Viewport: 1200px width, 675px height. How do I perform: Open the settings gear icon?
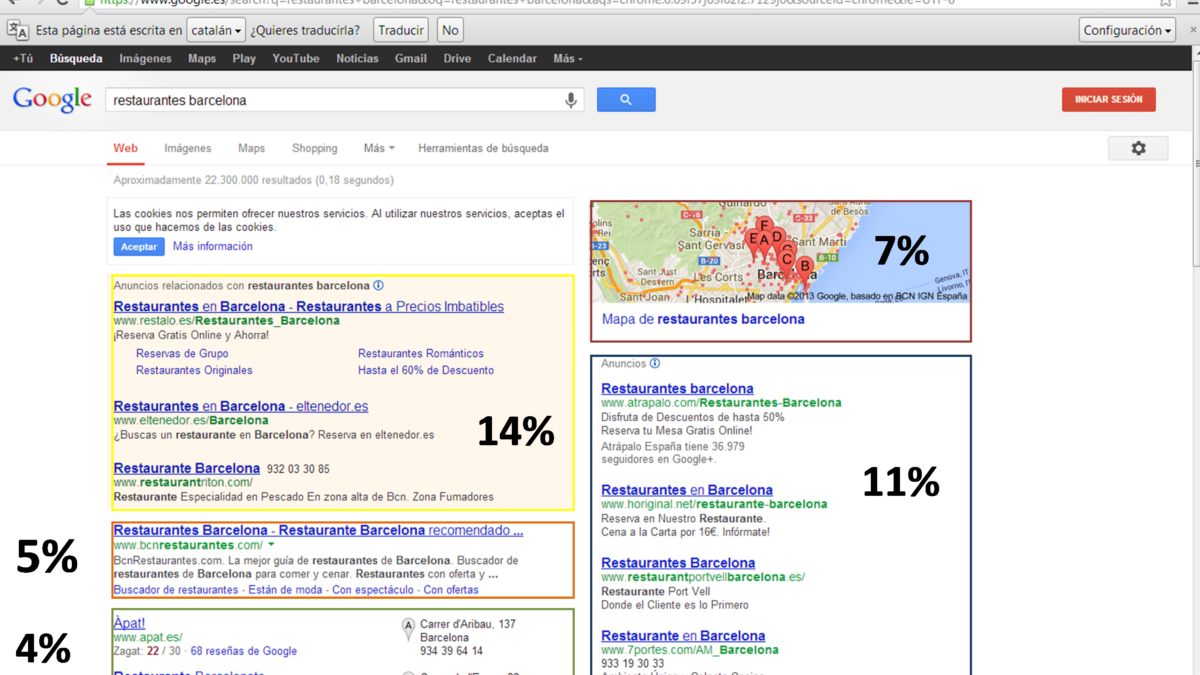pos(1138,148)
